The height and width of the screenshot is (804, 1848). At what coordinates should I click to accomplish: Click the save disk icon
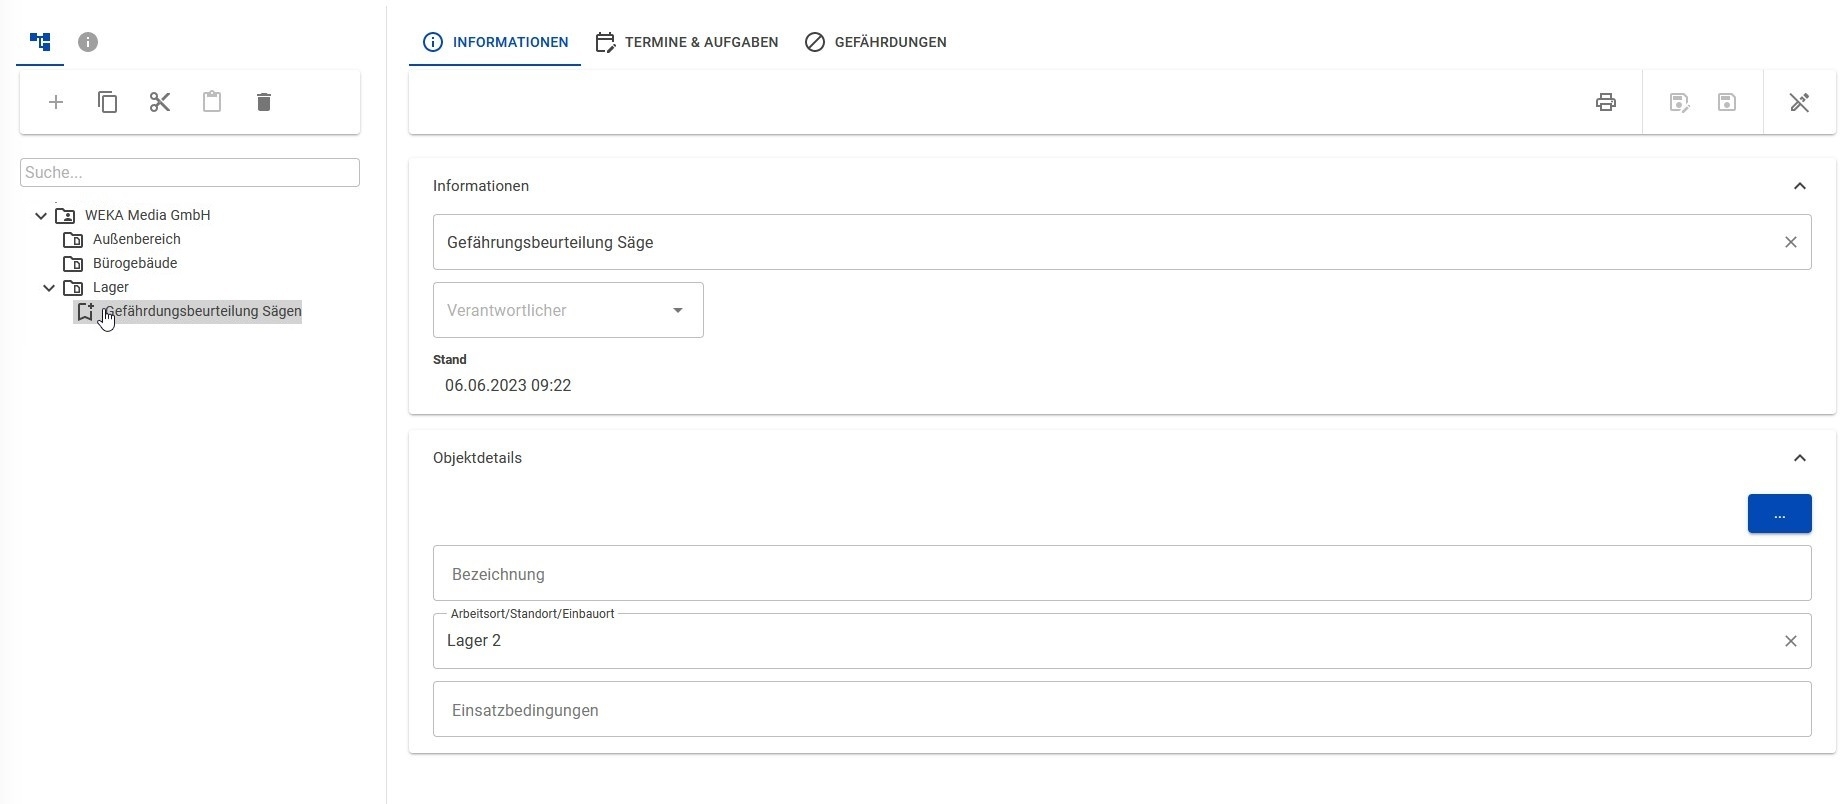tap(1727, 102)
